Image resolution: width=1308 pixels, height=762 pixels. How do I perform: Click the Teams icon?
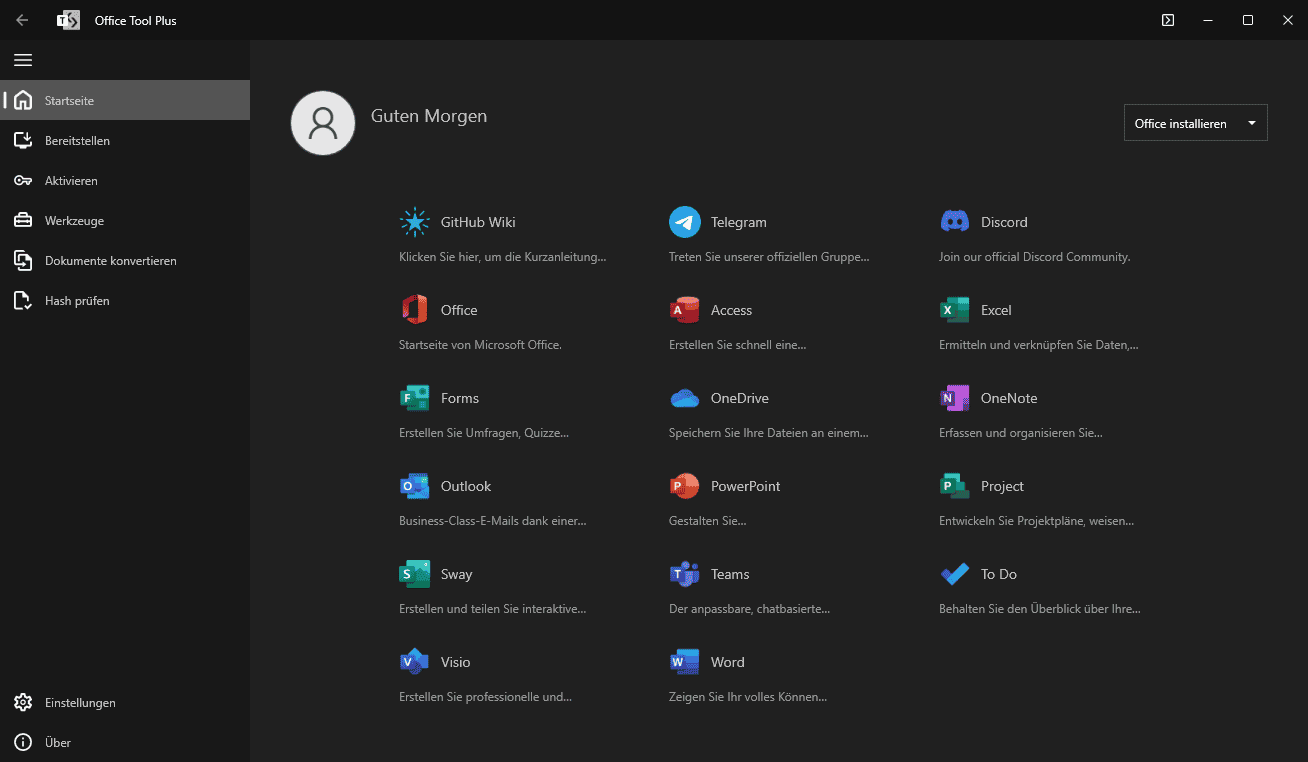coord(685,574)
